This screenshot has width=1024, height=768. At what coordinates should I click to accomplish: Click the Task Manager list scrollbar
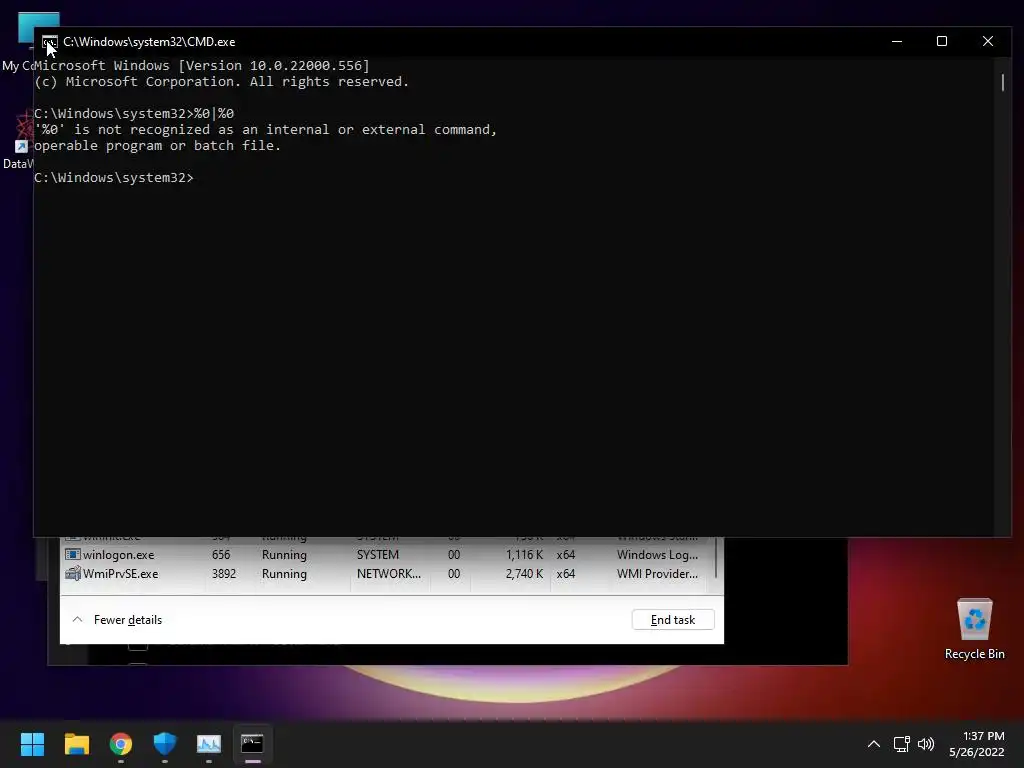click(716, 558)
